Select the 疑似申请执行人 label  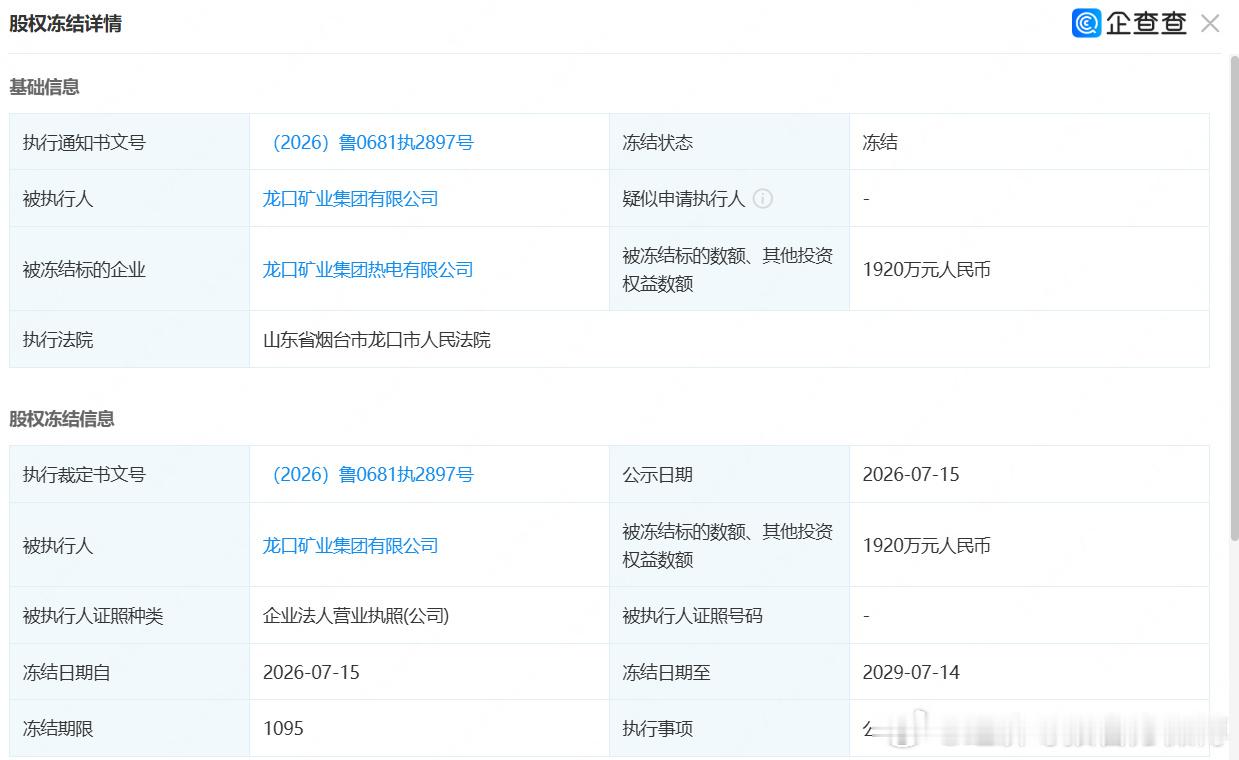tap(684, 199)
